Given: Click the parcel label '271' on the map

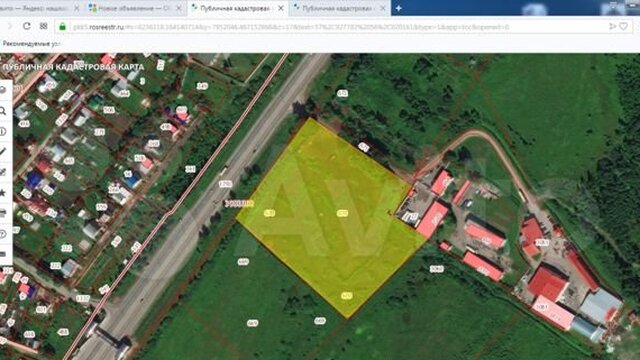Looking at the screenshot, I should 99,132.
